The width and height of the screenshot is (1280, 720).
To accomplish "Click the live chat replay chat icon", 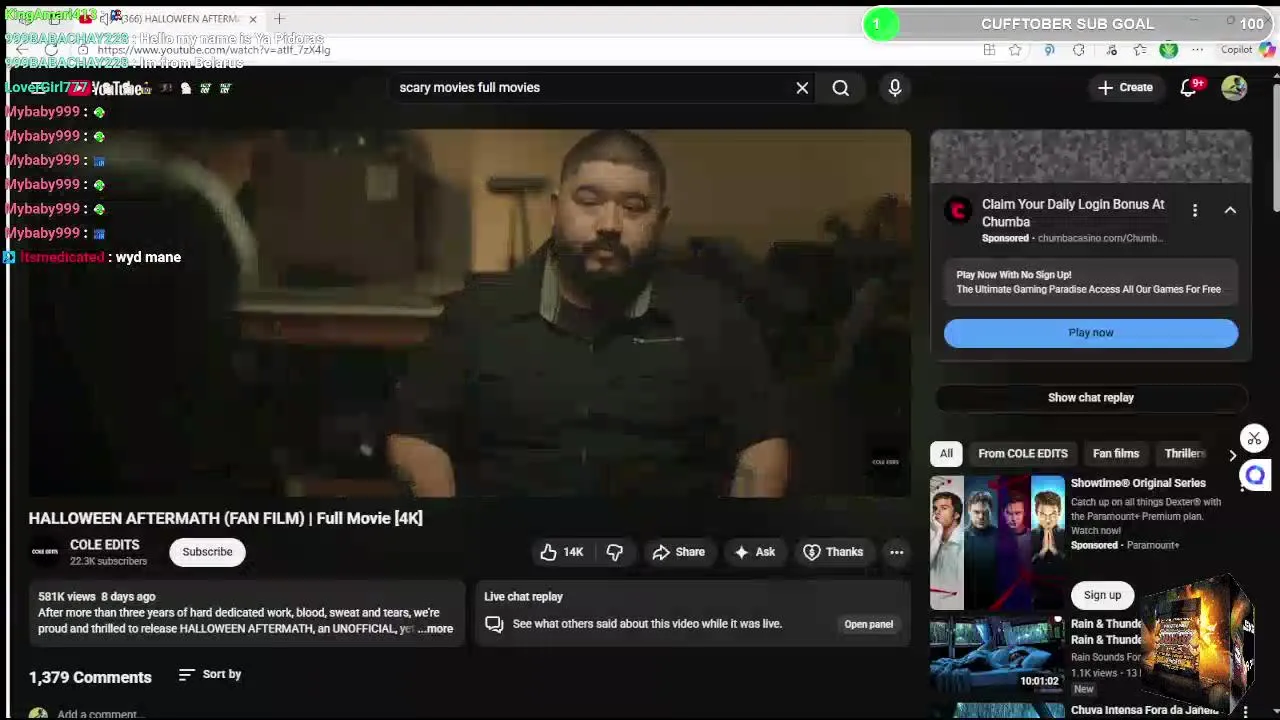I will [494, 624].
